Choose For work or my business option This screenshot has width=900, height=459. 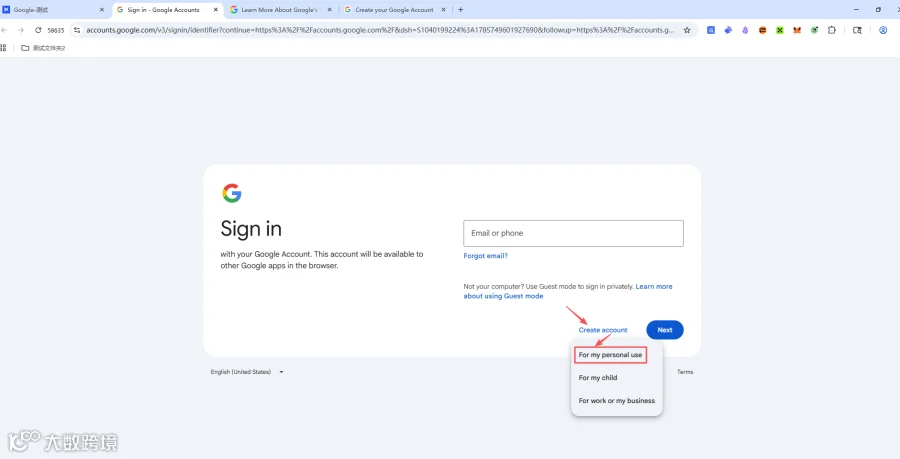(616, 400)
